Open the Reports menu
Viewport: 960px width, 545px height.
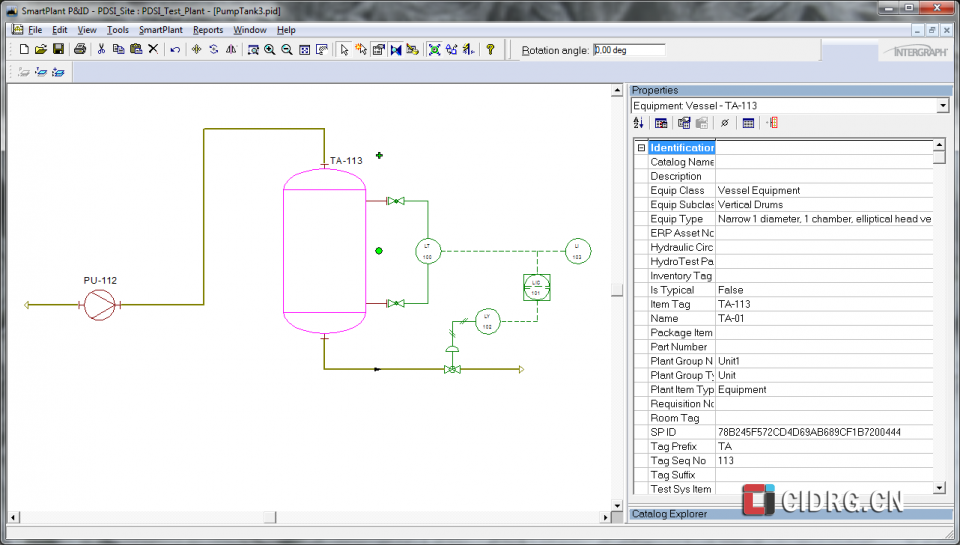(208, 29)
